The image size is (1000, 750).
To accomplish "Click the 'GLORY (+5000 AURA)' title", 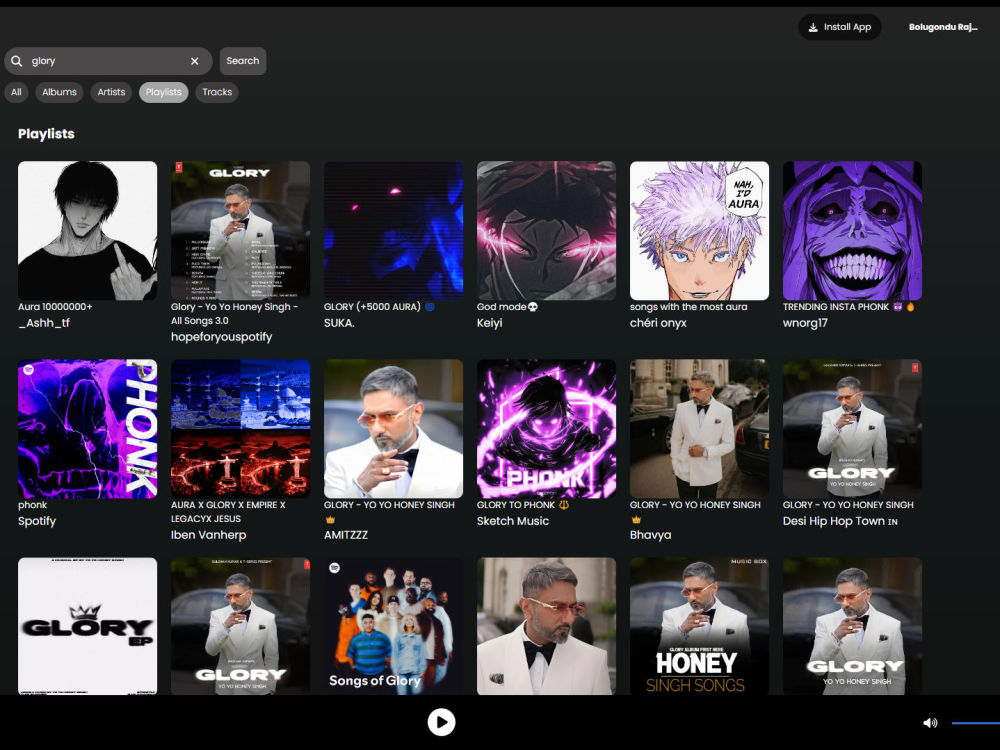I will pos(379,307).
